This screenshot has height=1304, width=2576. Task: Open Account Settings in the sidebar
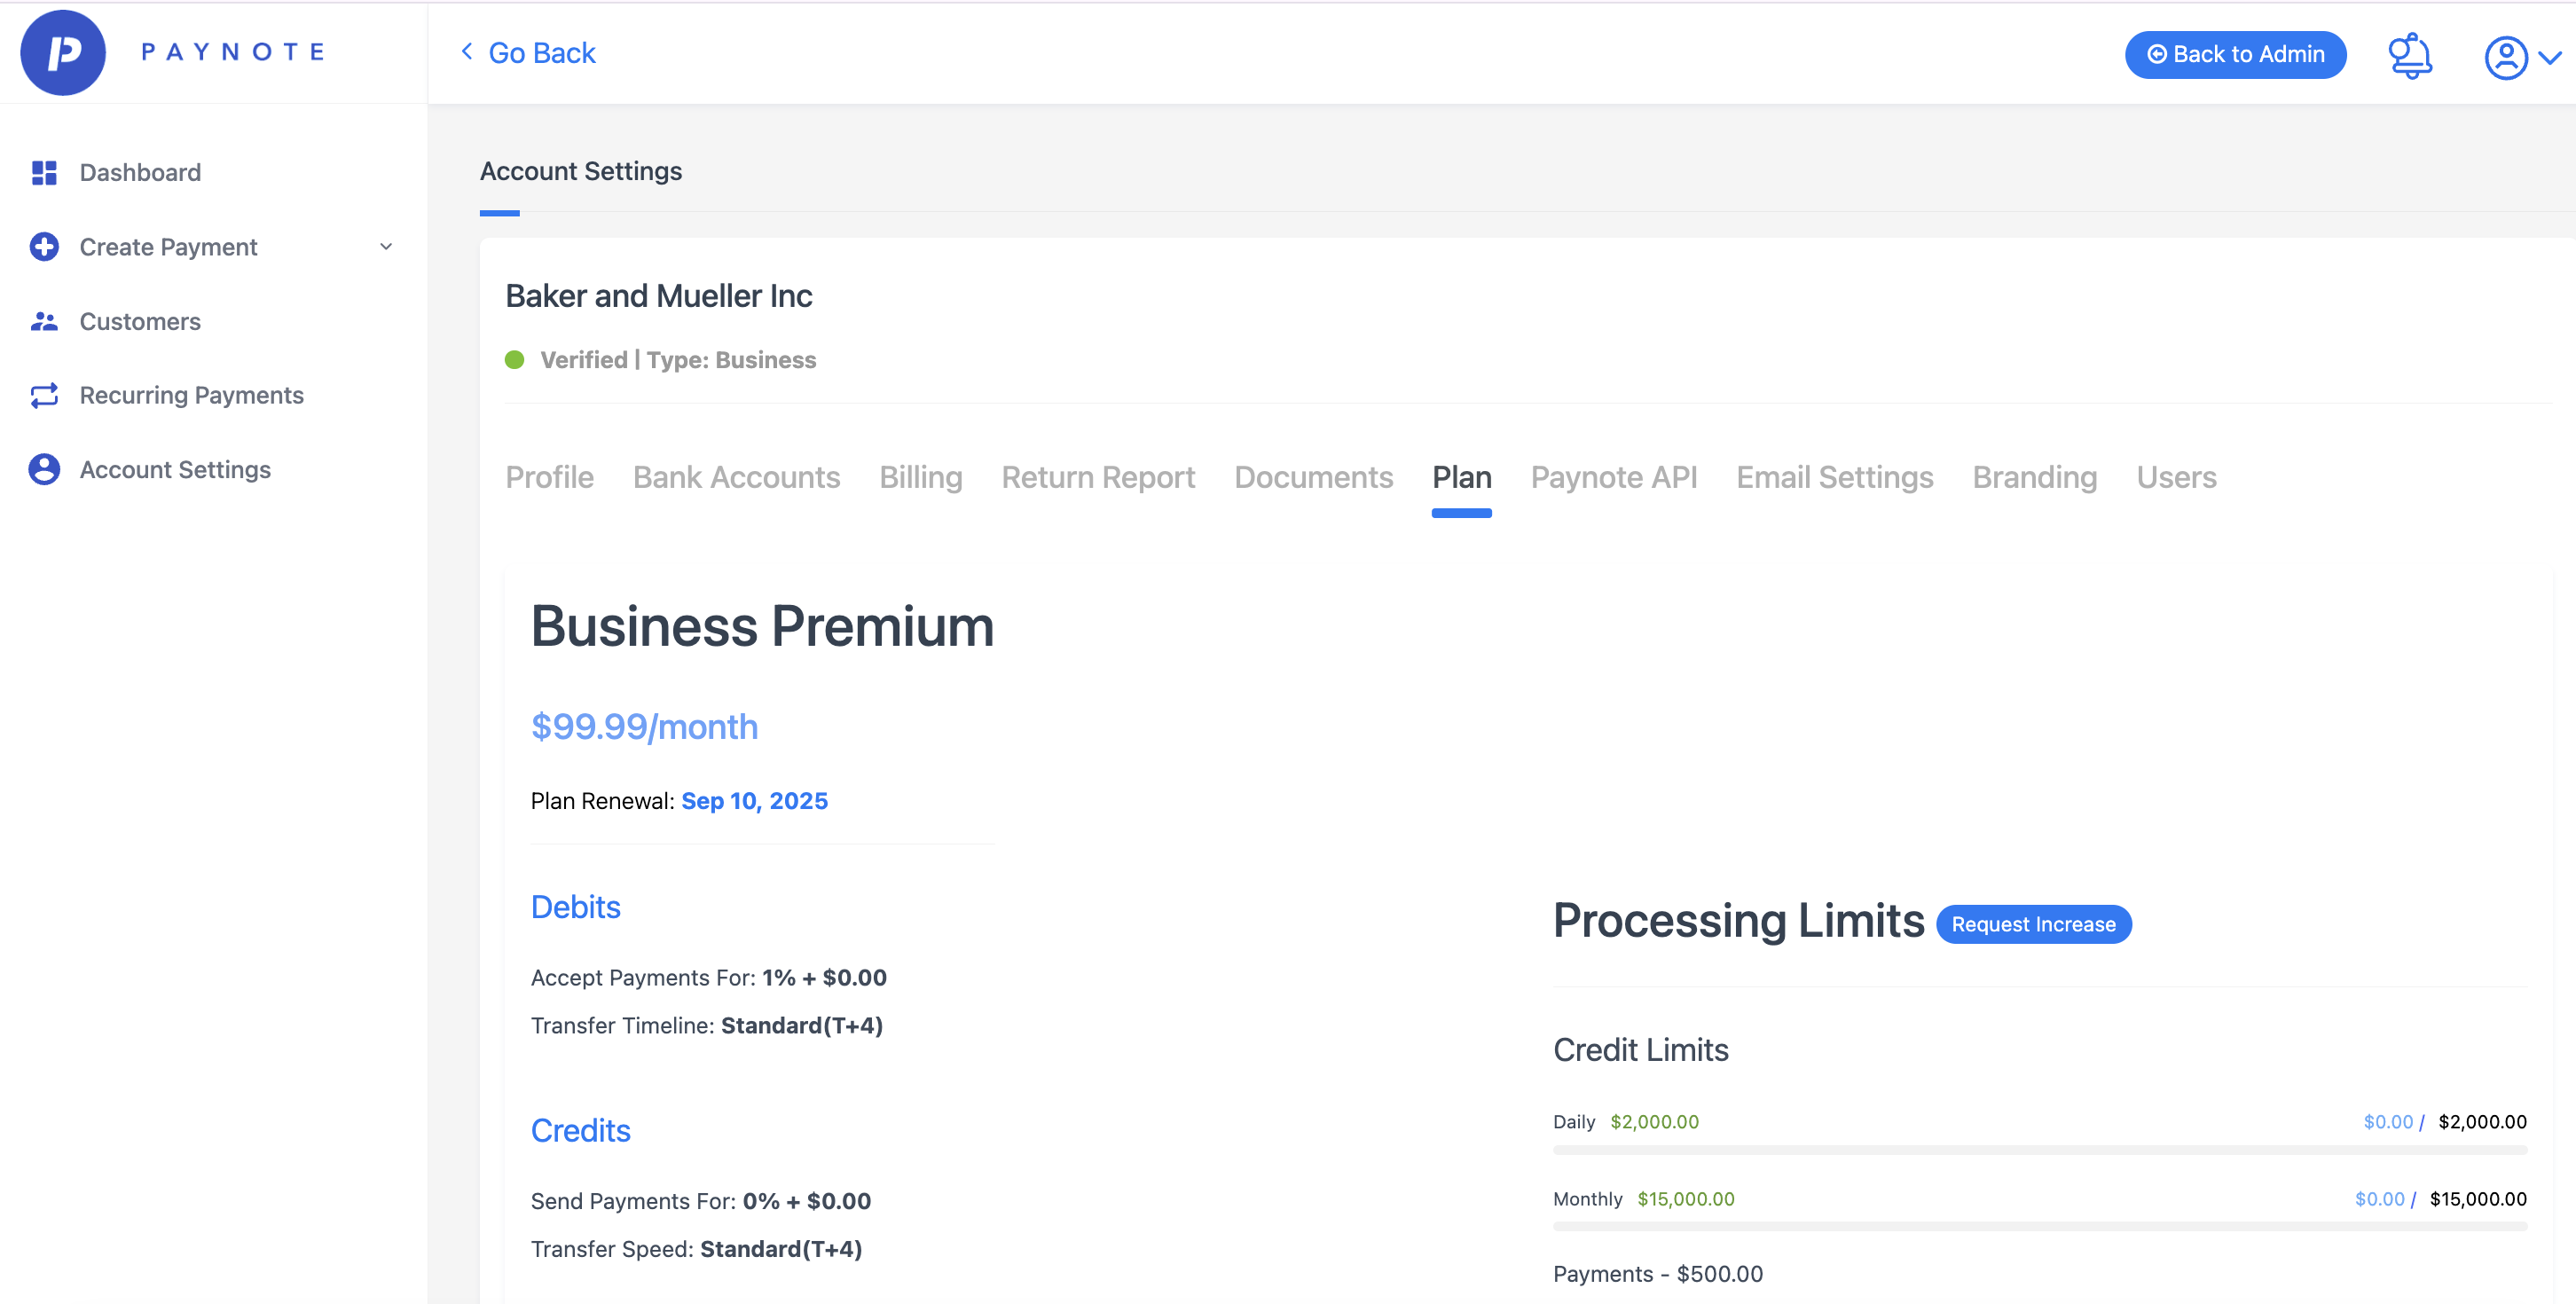coord(175,470)
